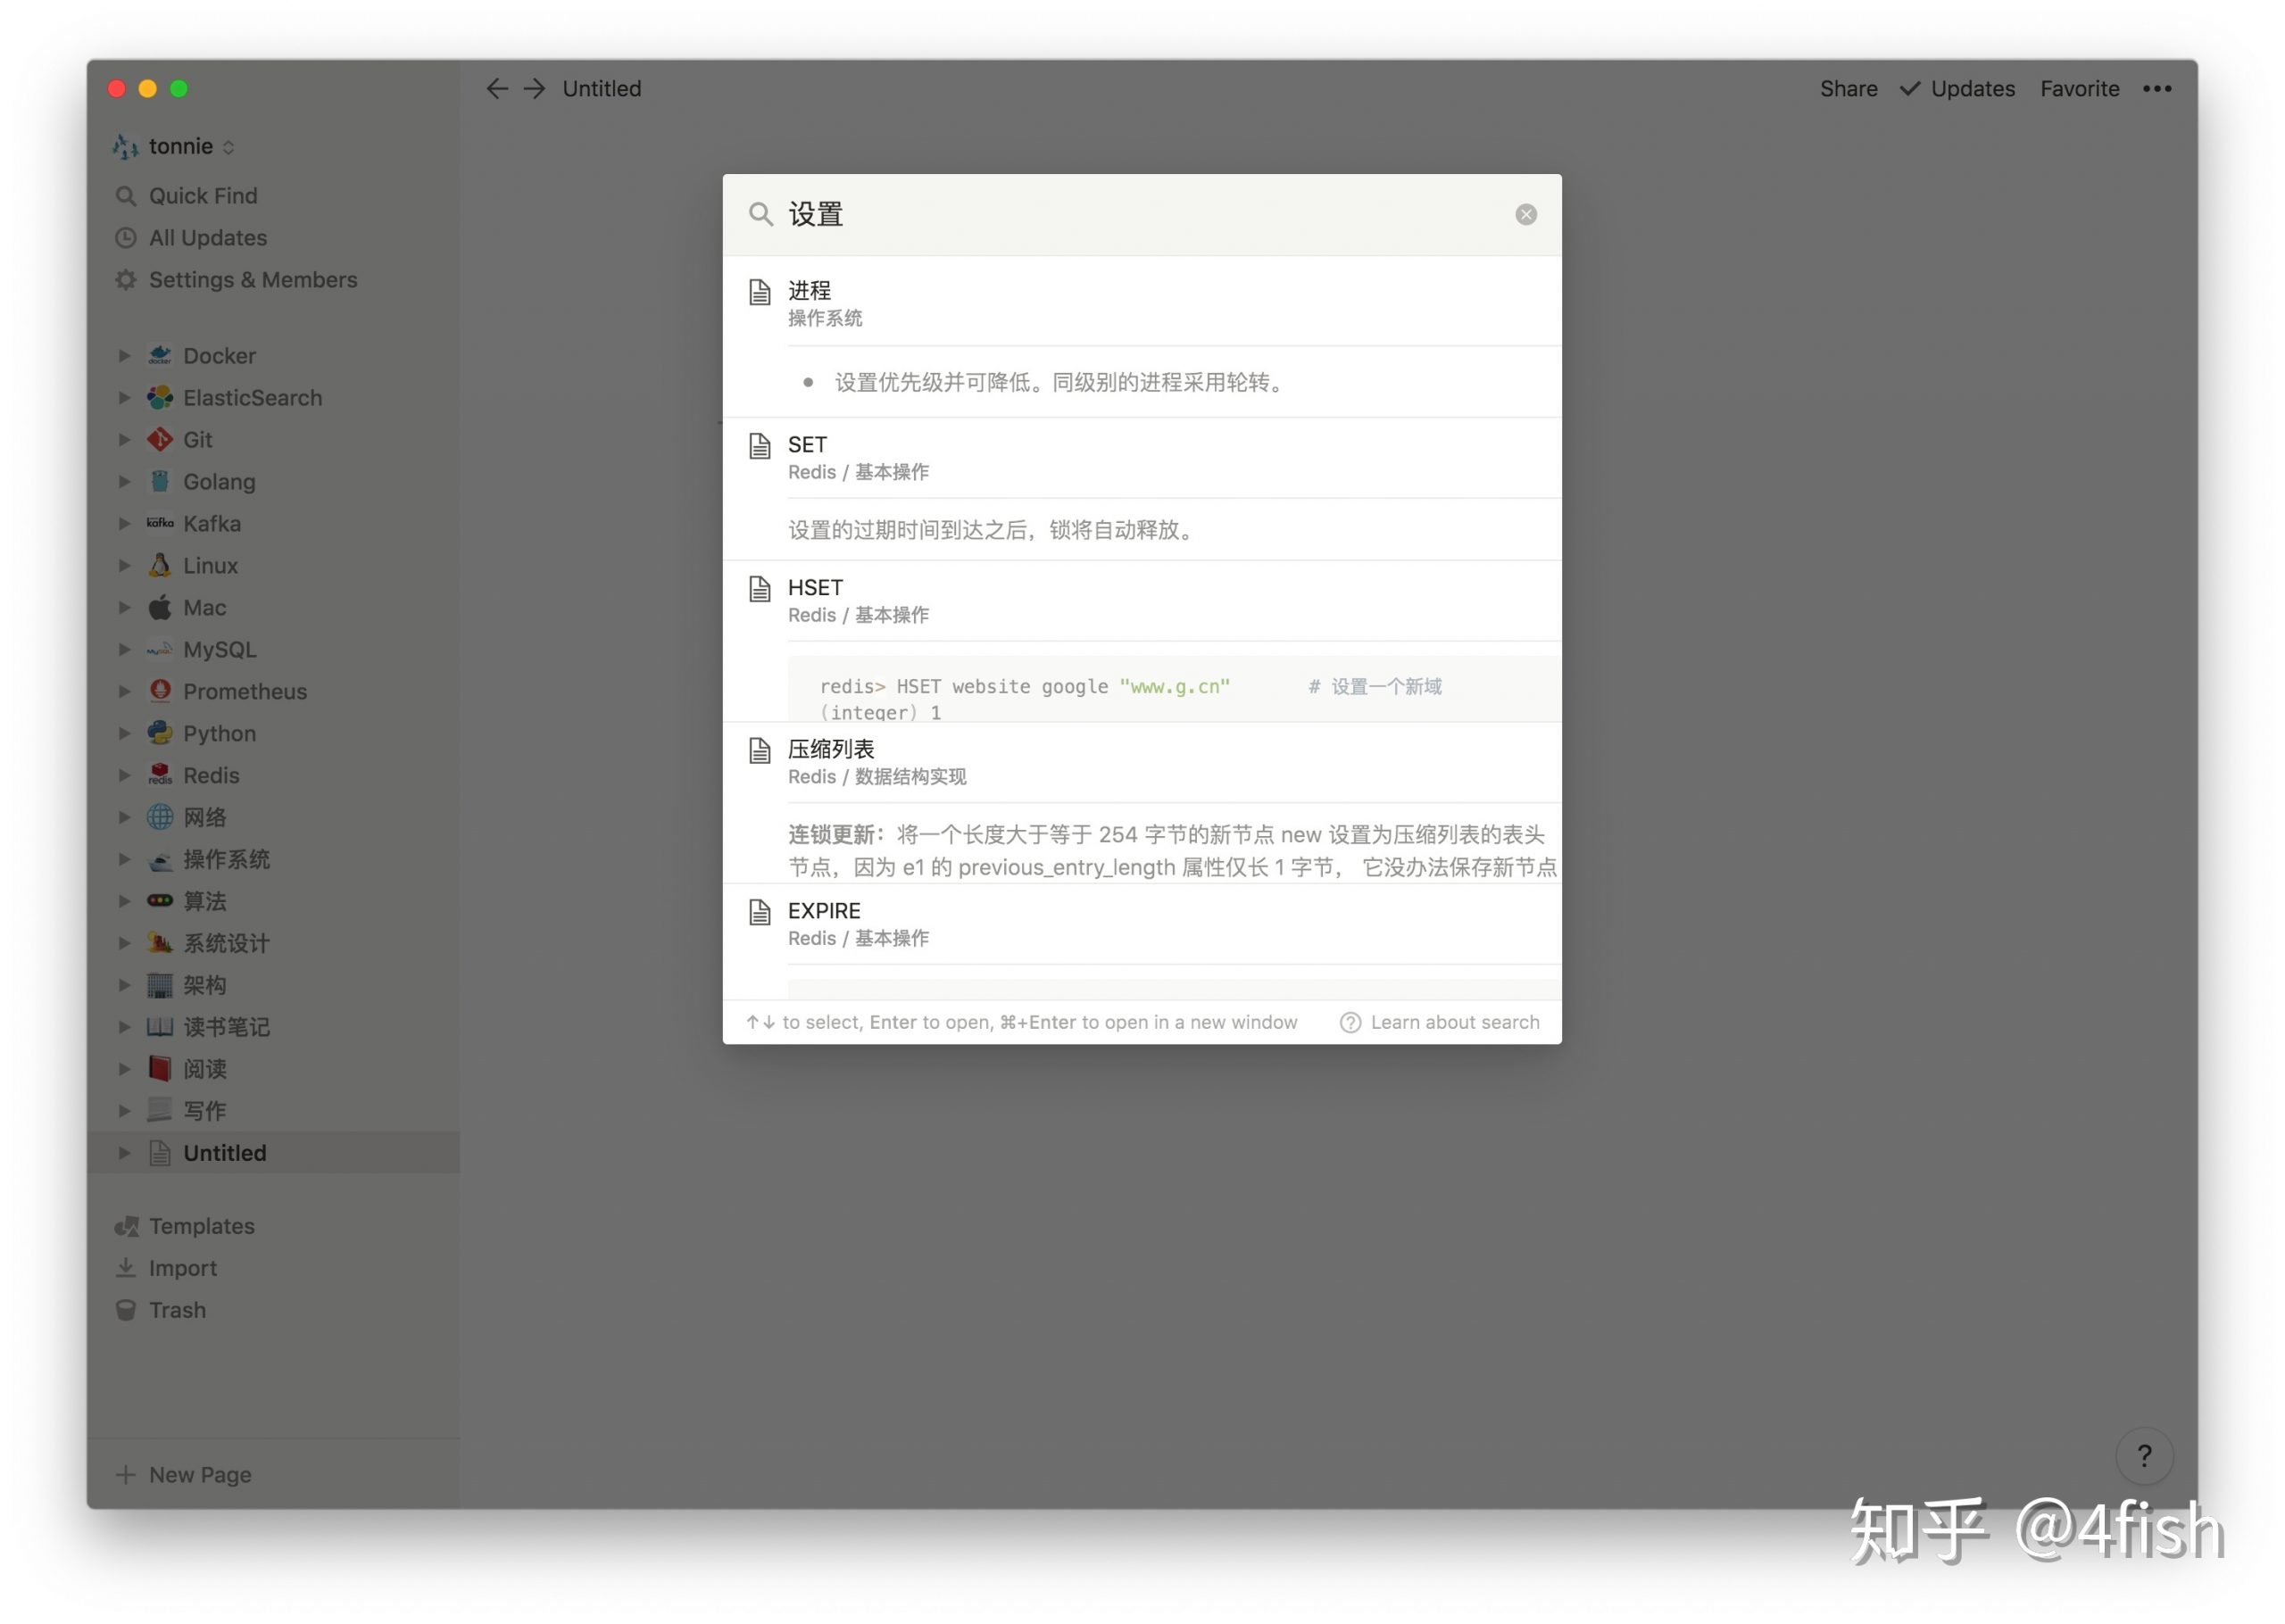2285x1624 pixels.
Task: Go forward with the right arrow
Action: point(535,89)
